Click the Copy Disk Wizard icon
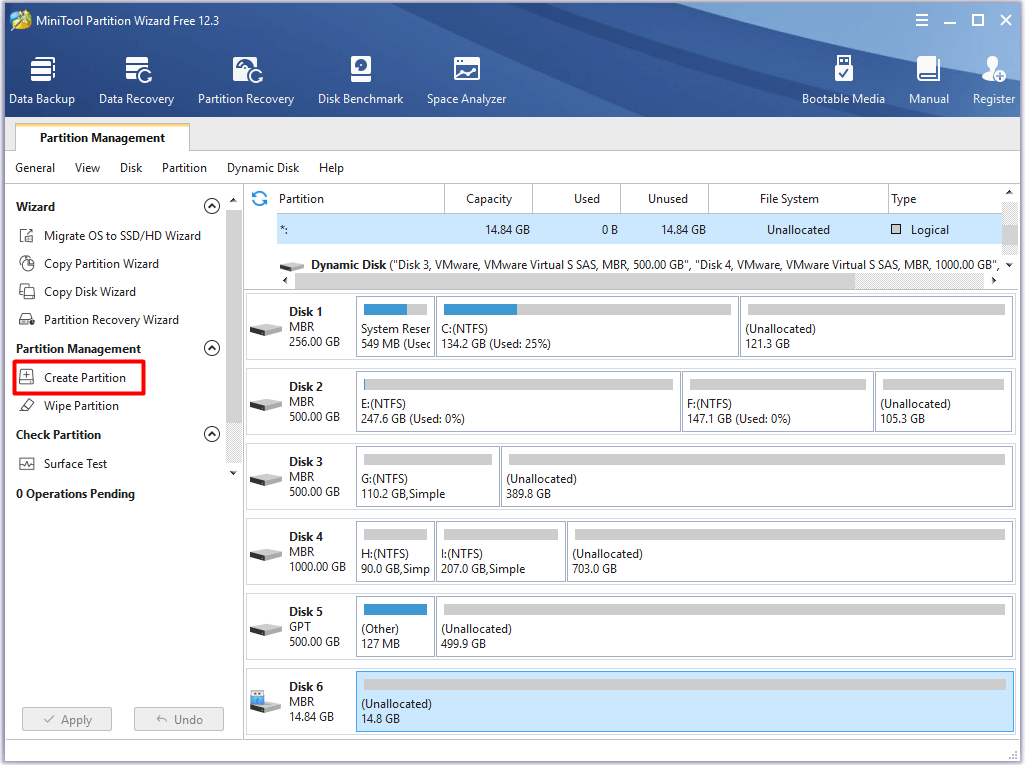This screenshot has width=1025, height=765. pyautogui.click(x=26, y=292)
